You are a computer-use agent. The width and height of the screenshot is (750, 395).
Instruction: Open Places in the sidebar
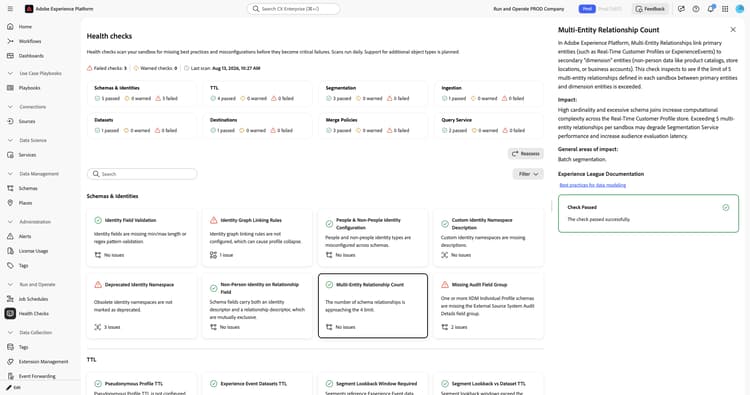pos(25,203)
